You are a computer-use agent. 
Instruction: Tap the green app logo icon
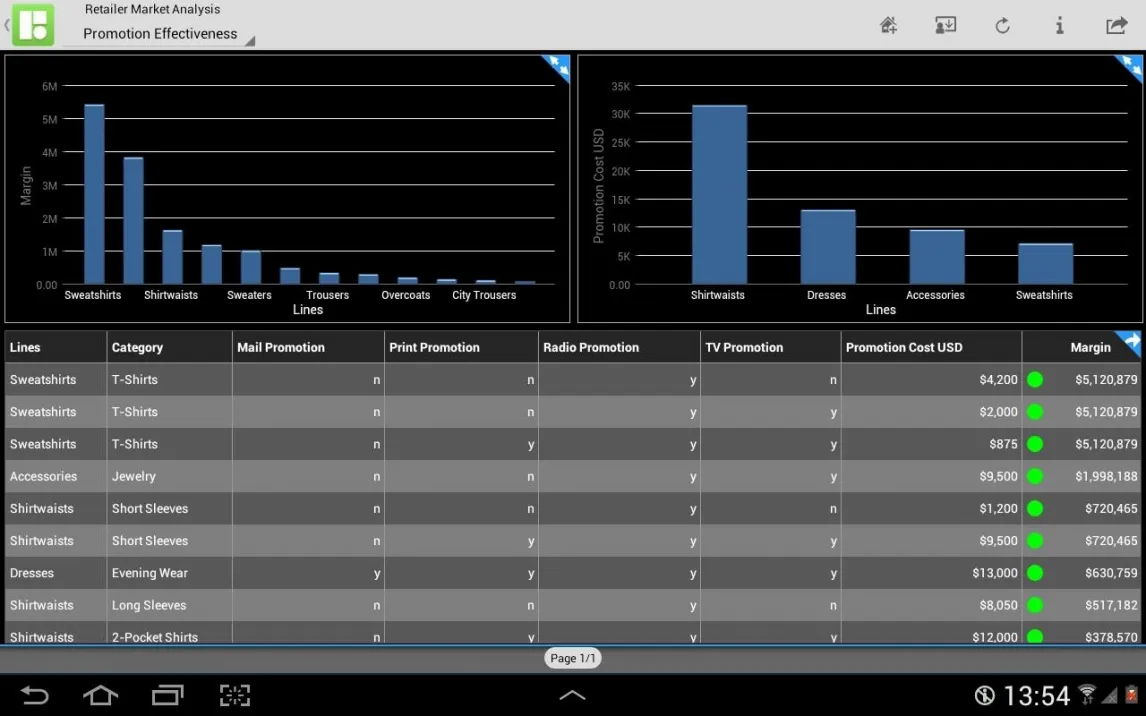[33, 25]
